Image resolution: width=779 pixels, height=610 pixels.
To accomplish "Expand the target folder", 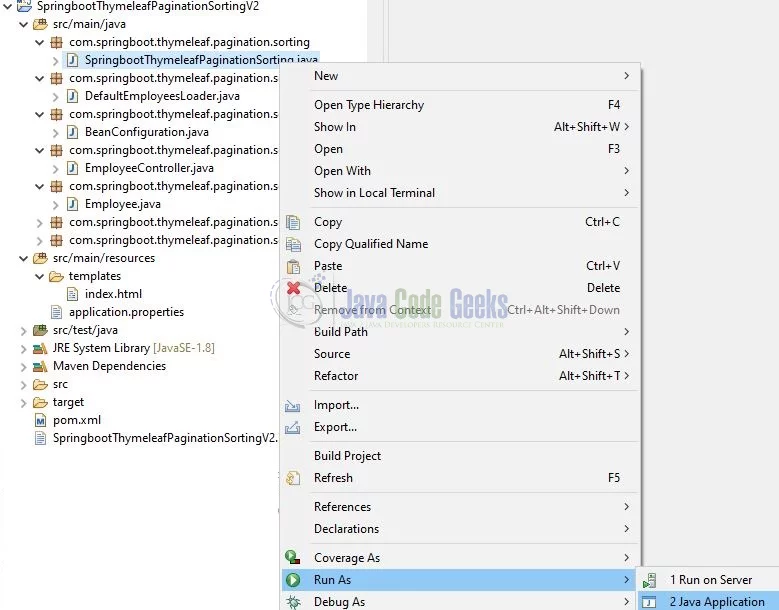I will [23, 402].
